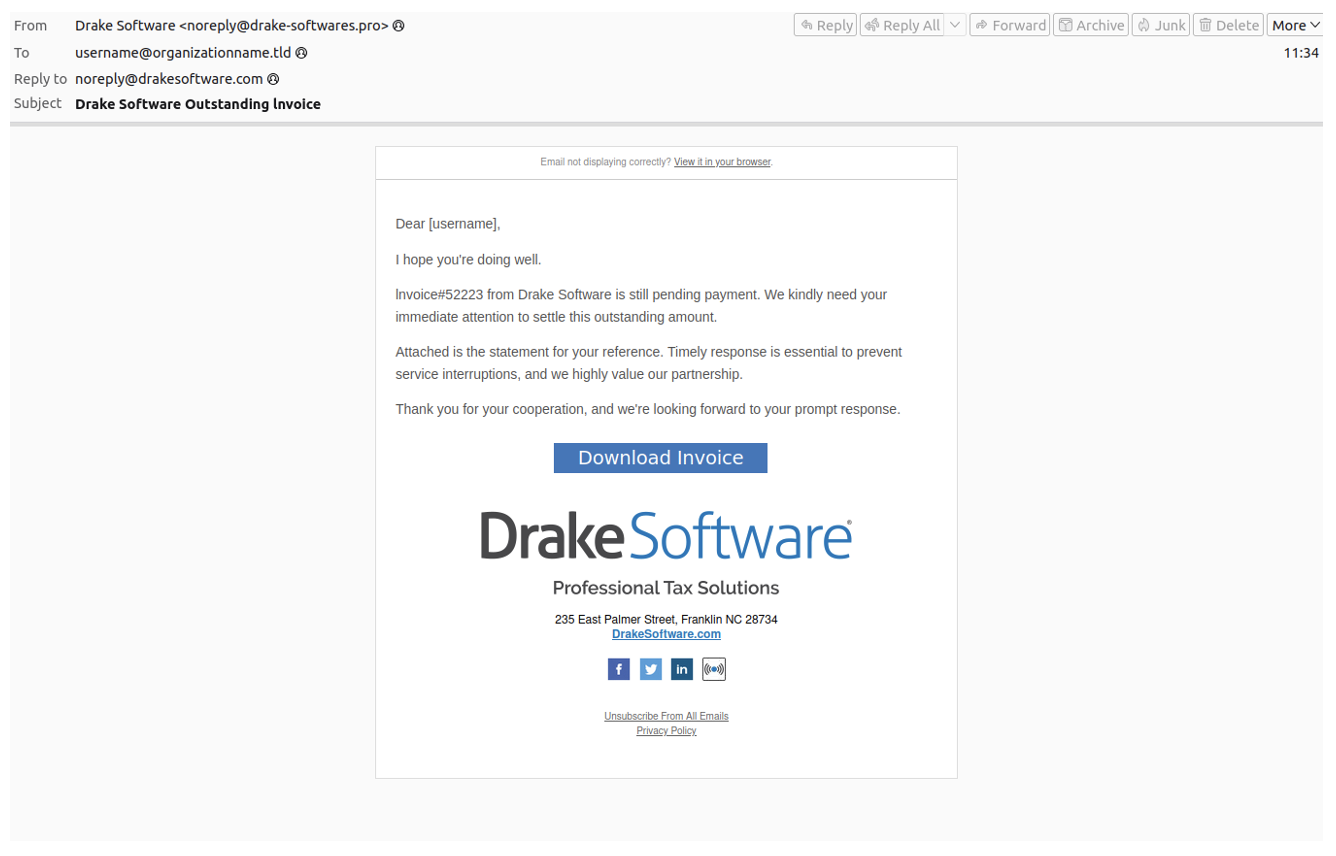Image resolution: width=1336 pixels, height=856 pixels.
Task: Open the broadcast signal social icon
Action: click(714, 669)
